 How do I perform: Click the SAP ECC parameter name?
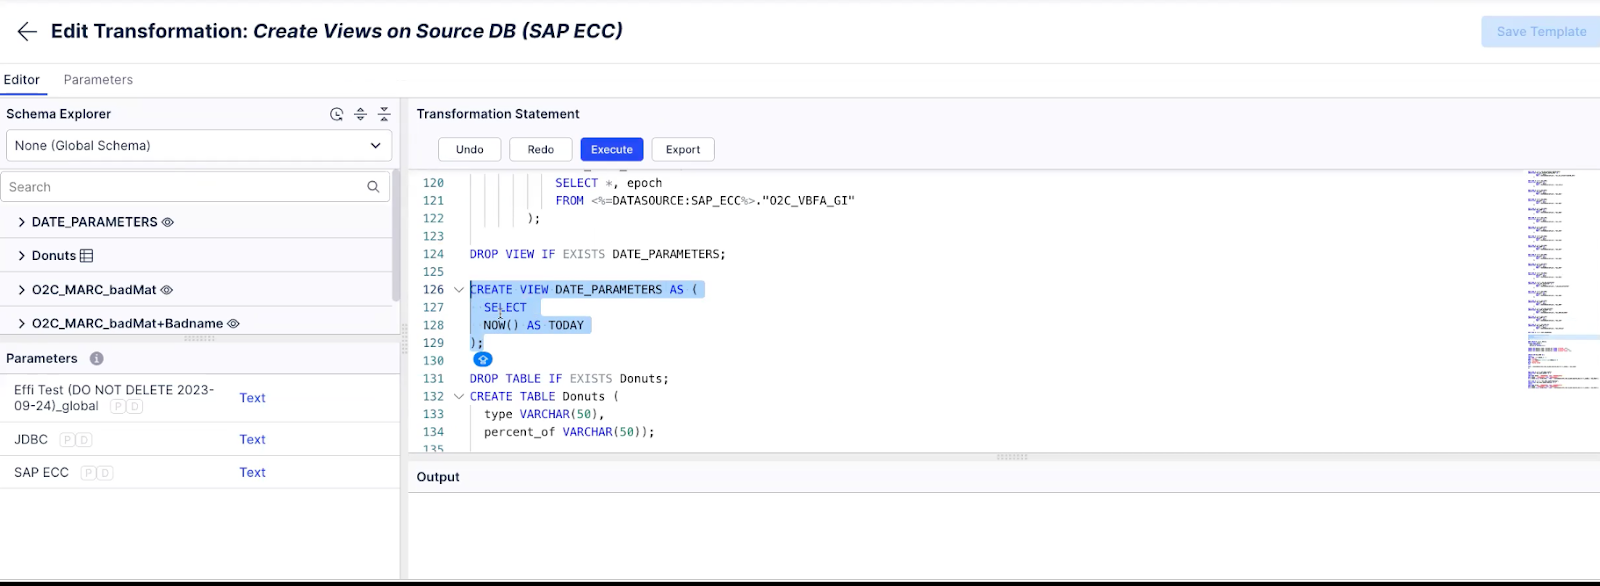pos(41,473)
